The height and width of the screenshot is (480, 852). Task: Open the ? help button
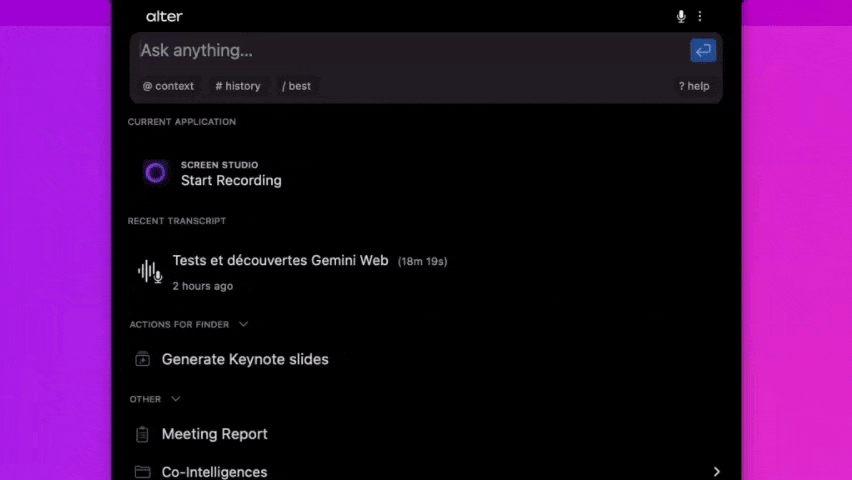694,86
